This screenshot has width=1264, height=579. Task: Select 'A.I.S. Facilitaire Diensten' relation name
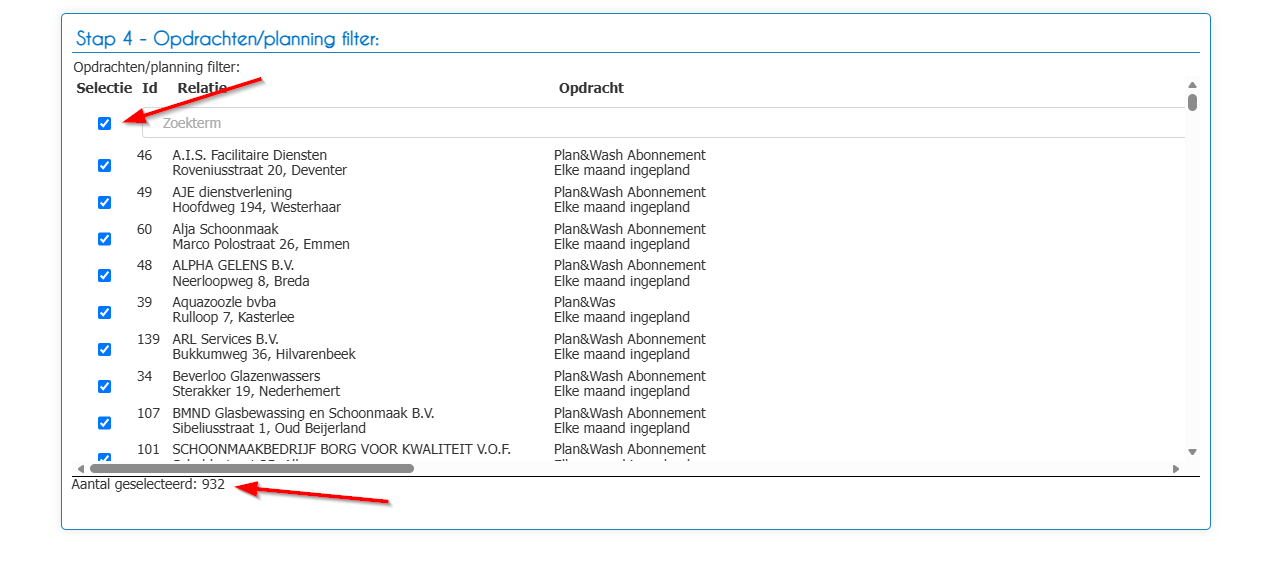[x=250, y=155]
